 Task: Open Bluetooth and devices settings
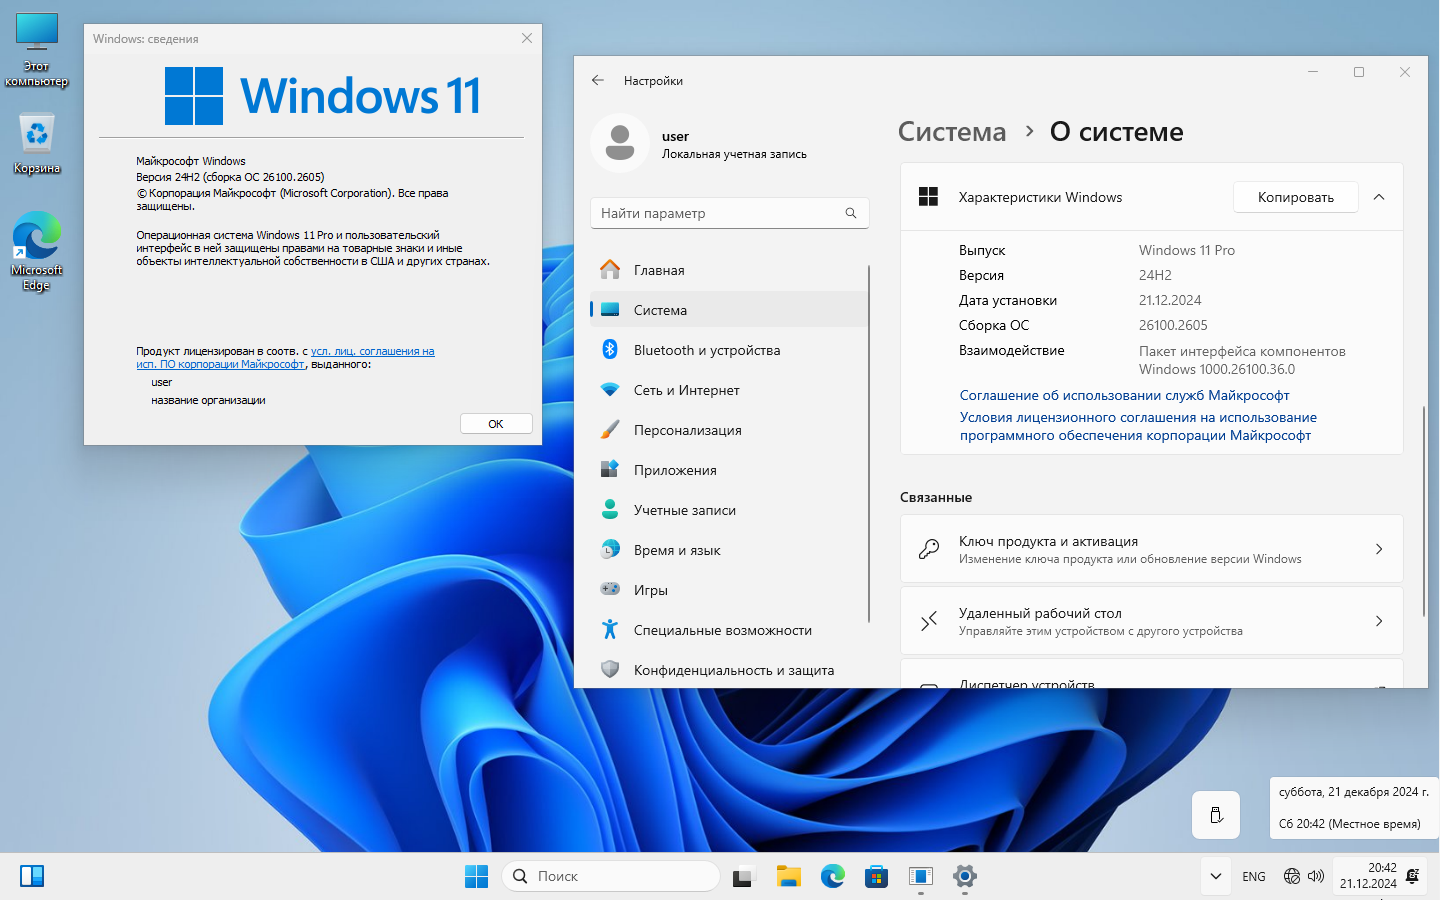coord(729,350)
